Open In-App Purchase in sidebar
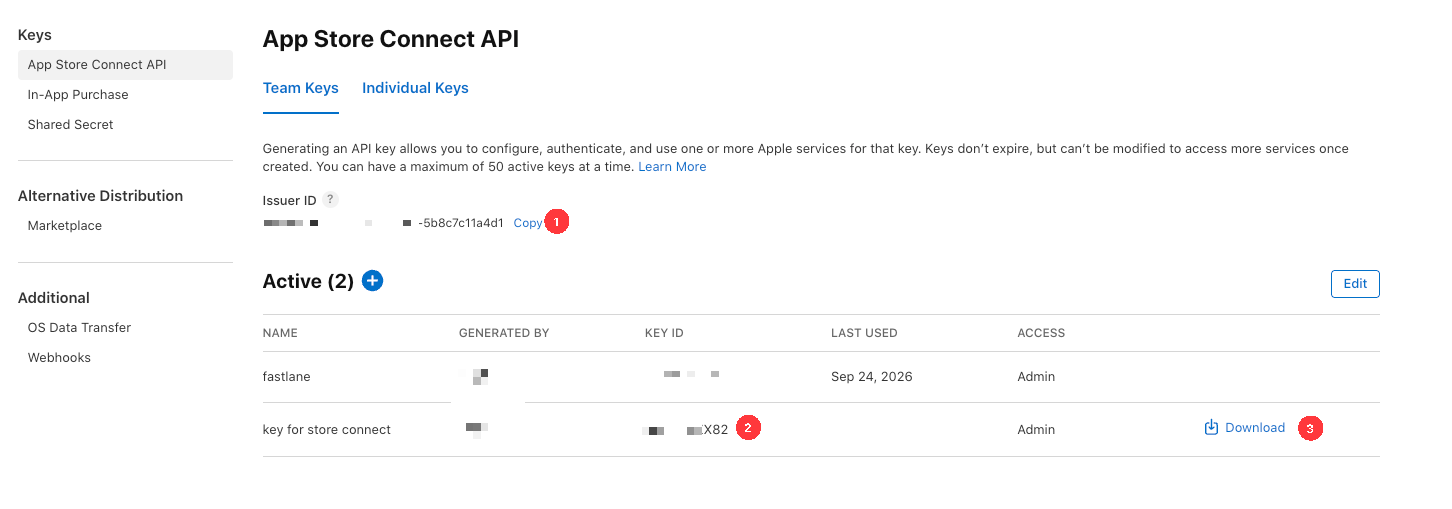The image size is (1452, 509). coord(78,95)
